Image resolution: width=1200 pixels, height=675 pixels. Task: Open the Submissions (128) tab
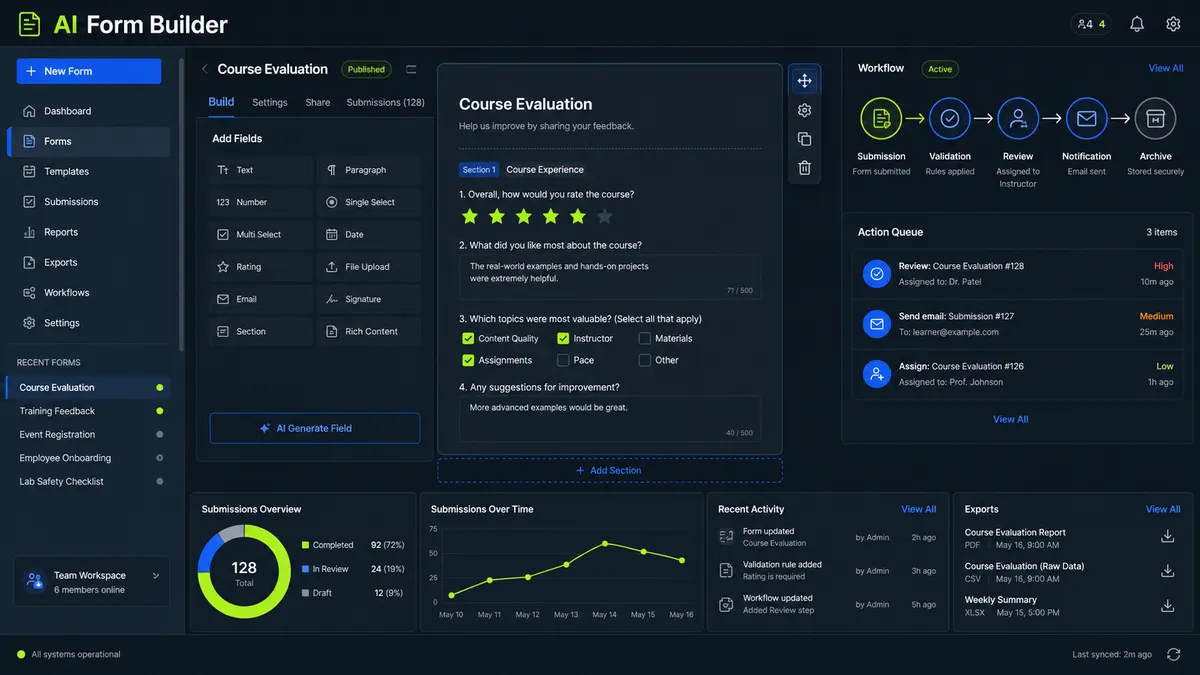pos(386,102)
